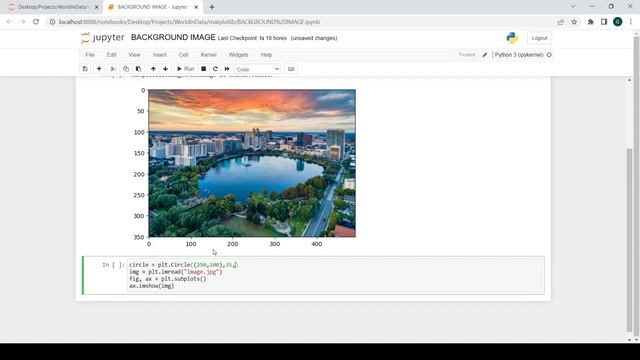Reload the page
Screen dimensions: 640x360
coord(36,22)
